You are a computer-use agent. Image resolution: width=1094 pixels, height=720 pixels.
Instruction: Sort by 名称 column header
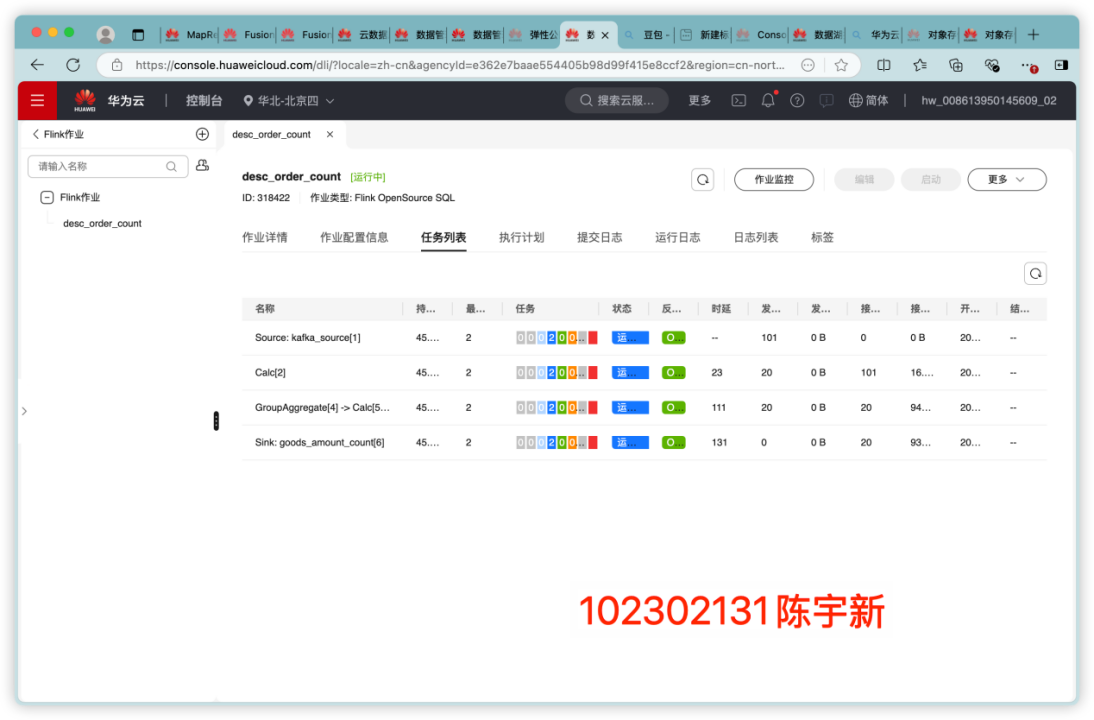(265, 308)
